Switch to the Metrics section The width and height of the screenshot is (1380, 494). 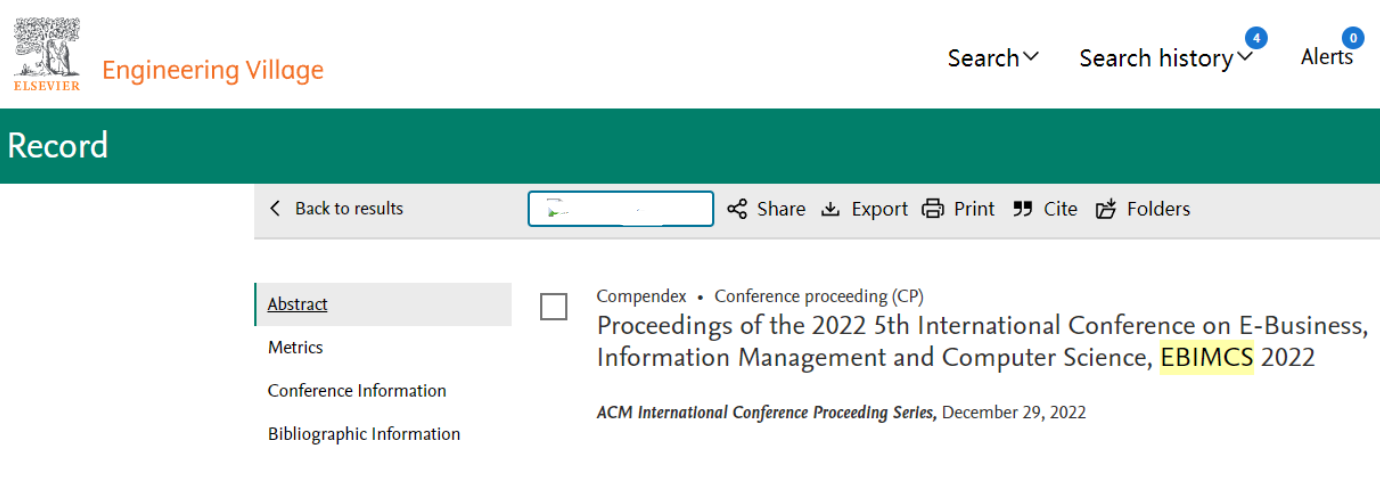click(295, 347)
